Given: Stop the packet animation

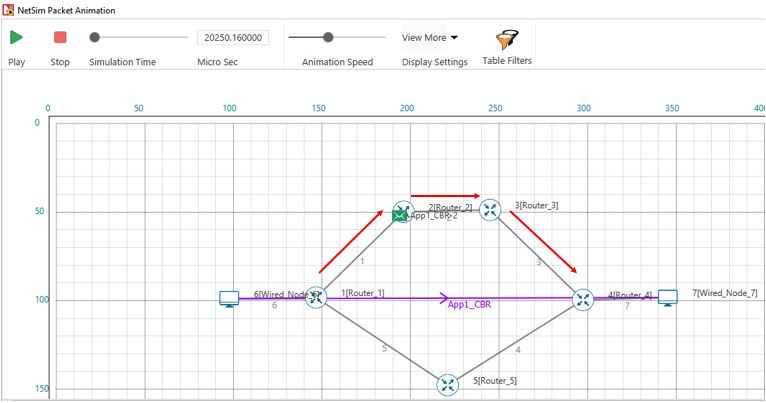Looking at the screenshot, I should (60, 38).
